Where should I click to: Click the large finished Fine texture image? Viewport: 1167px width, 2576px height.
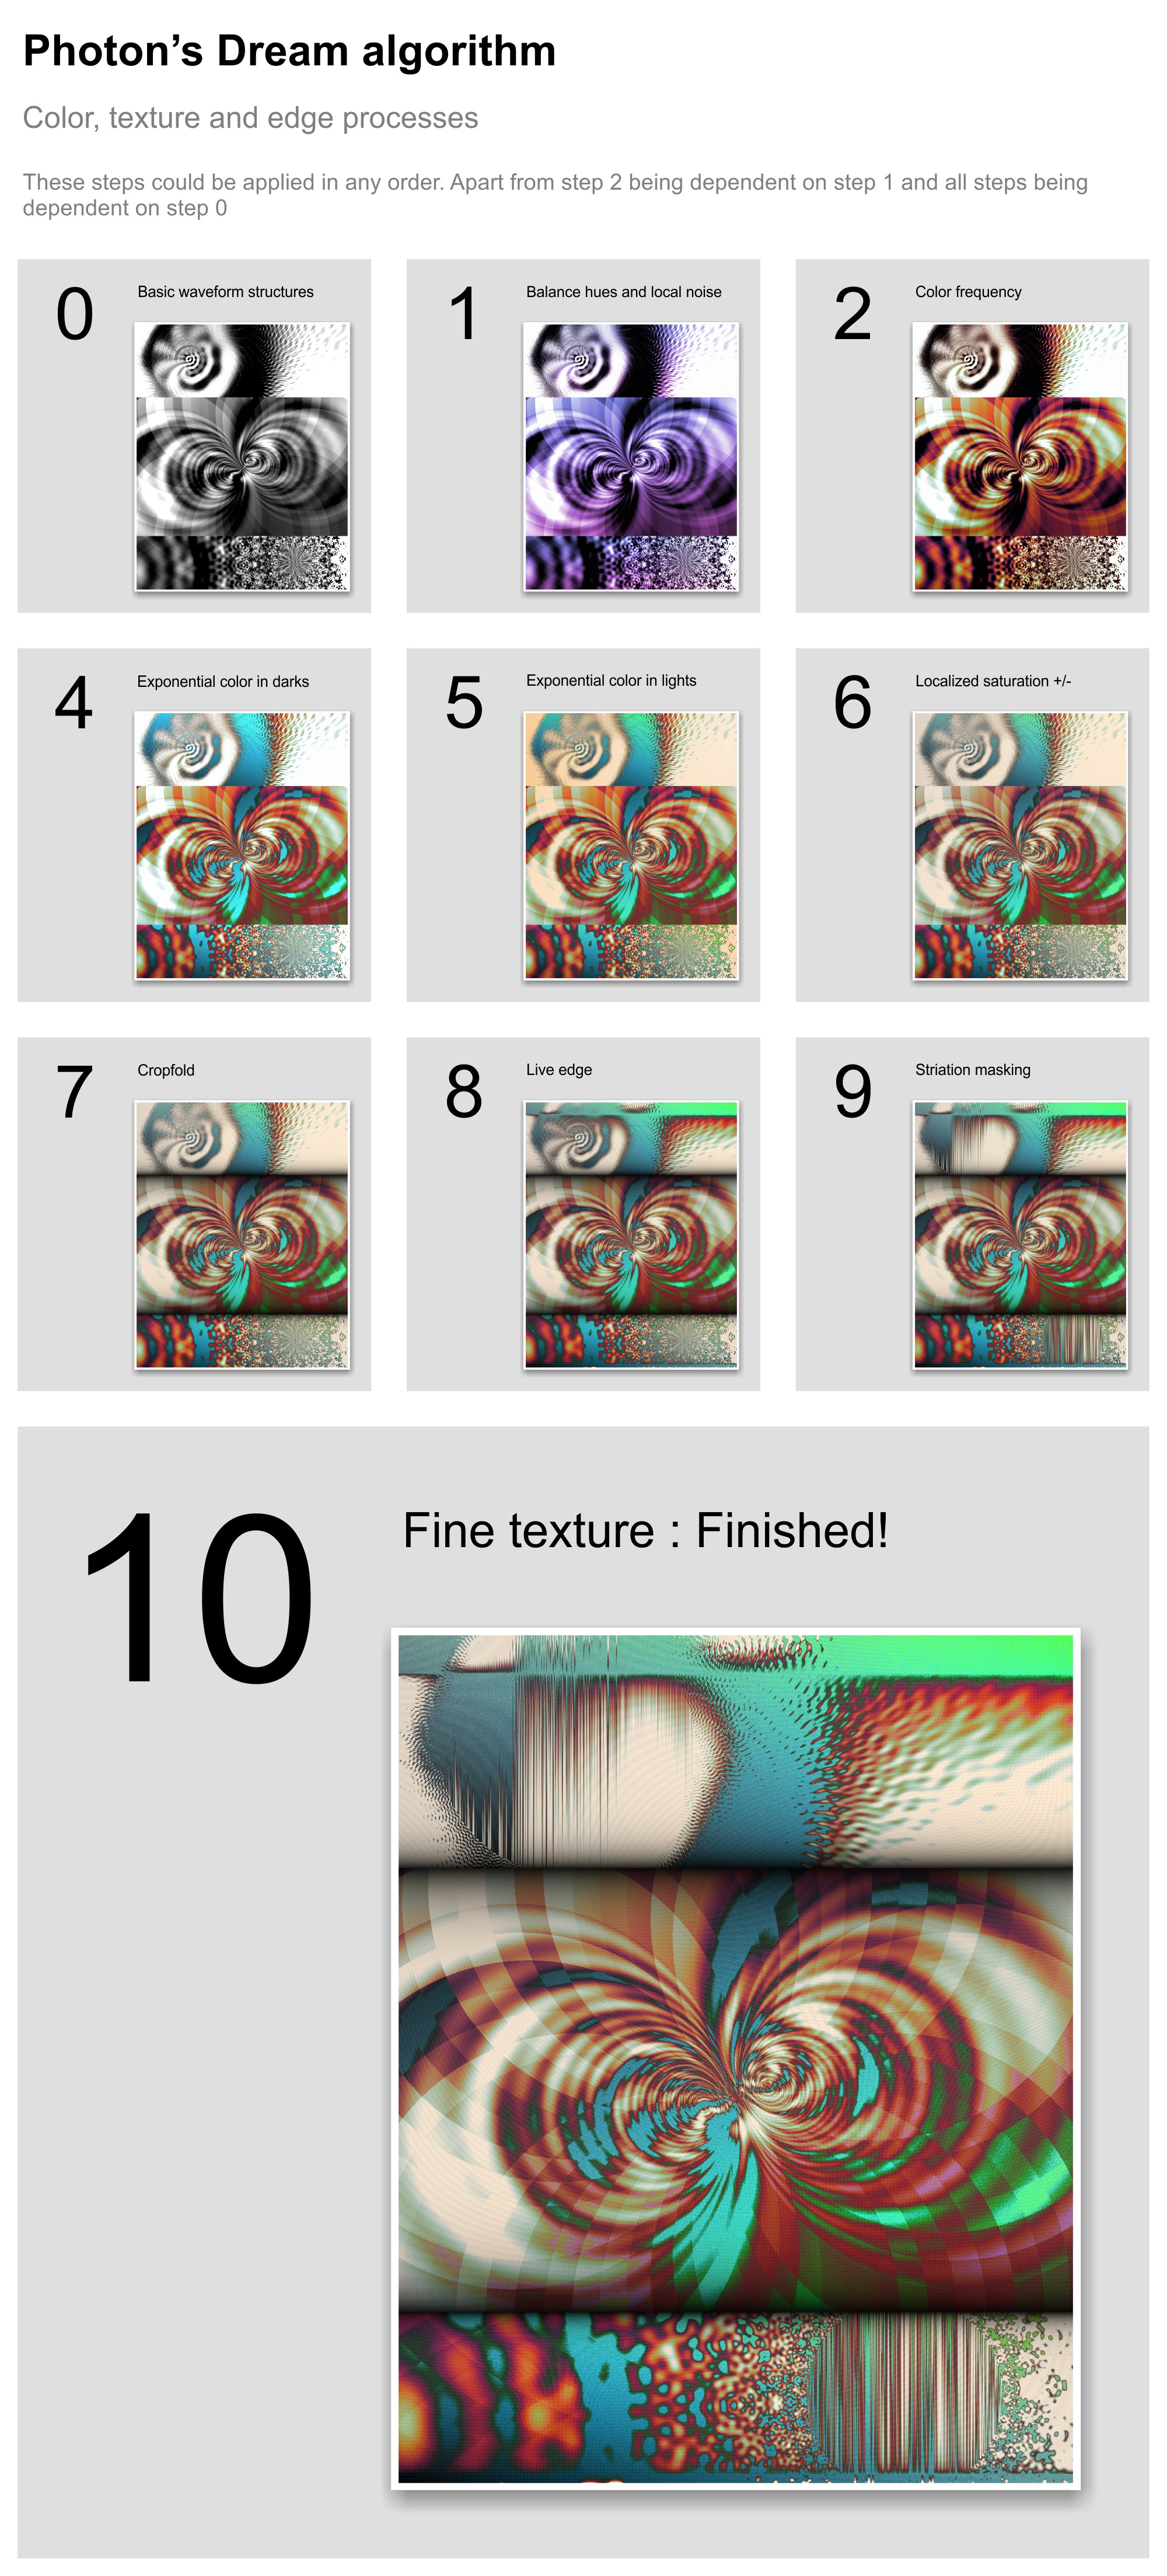(735, 2058)
